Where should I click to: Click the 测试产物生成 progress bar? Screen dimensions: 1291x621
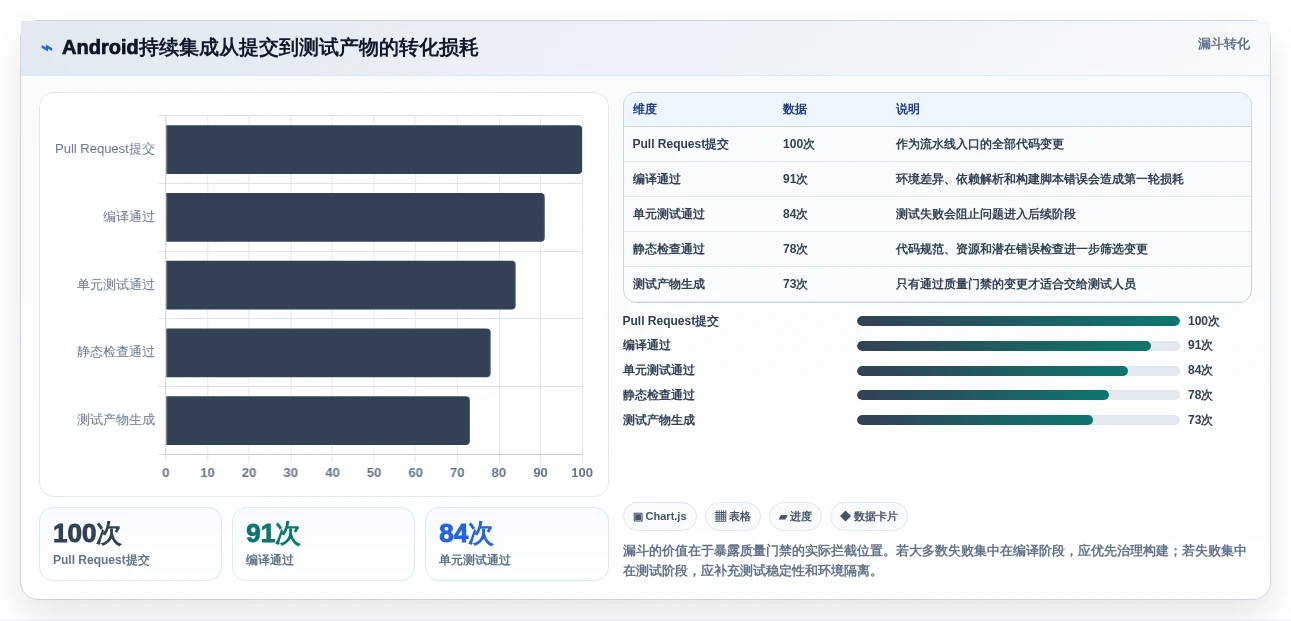pyautogui.click(x=1018, y=420)
